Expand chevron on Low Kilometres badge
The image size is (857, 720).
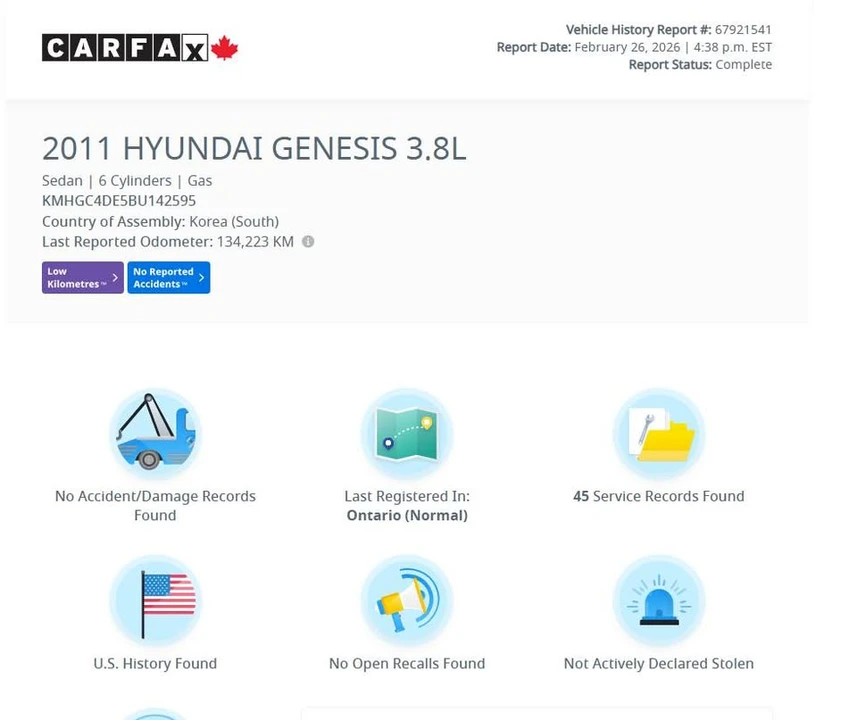pos(115,278)
